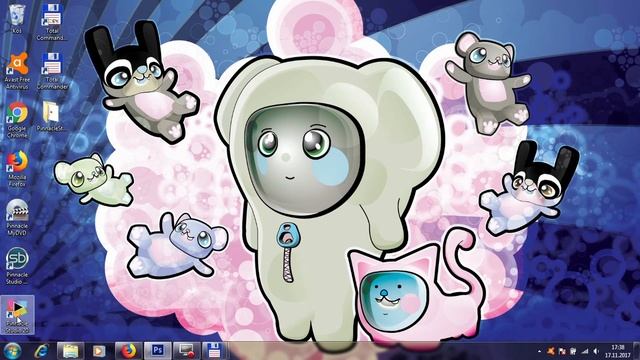Open Windows Media Player from the taskbar

pyautogui.click(x=99, y=351)
